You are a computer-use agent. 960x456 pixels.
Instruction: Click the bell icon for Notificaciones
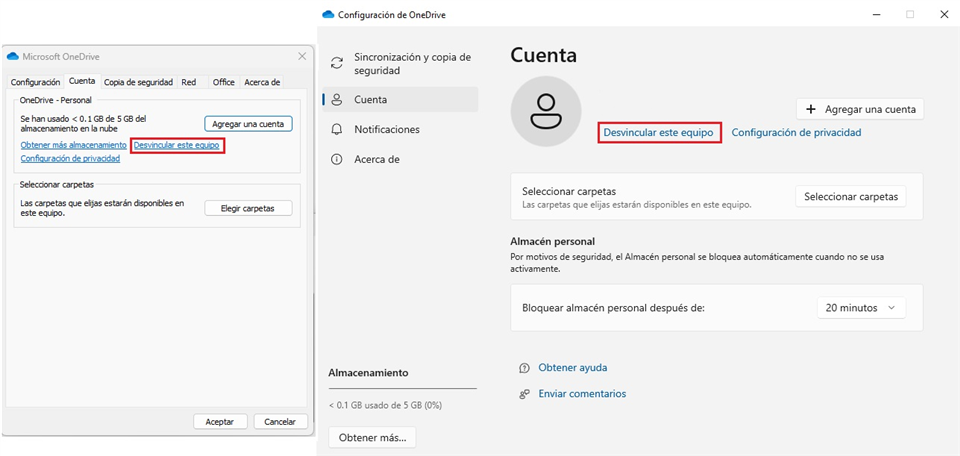point(337,130)
